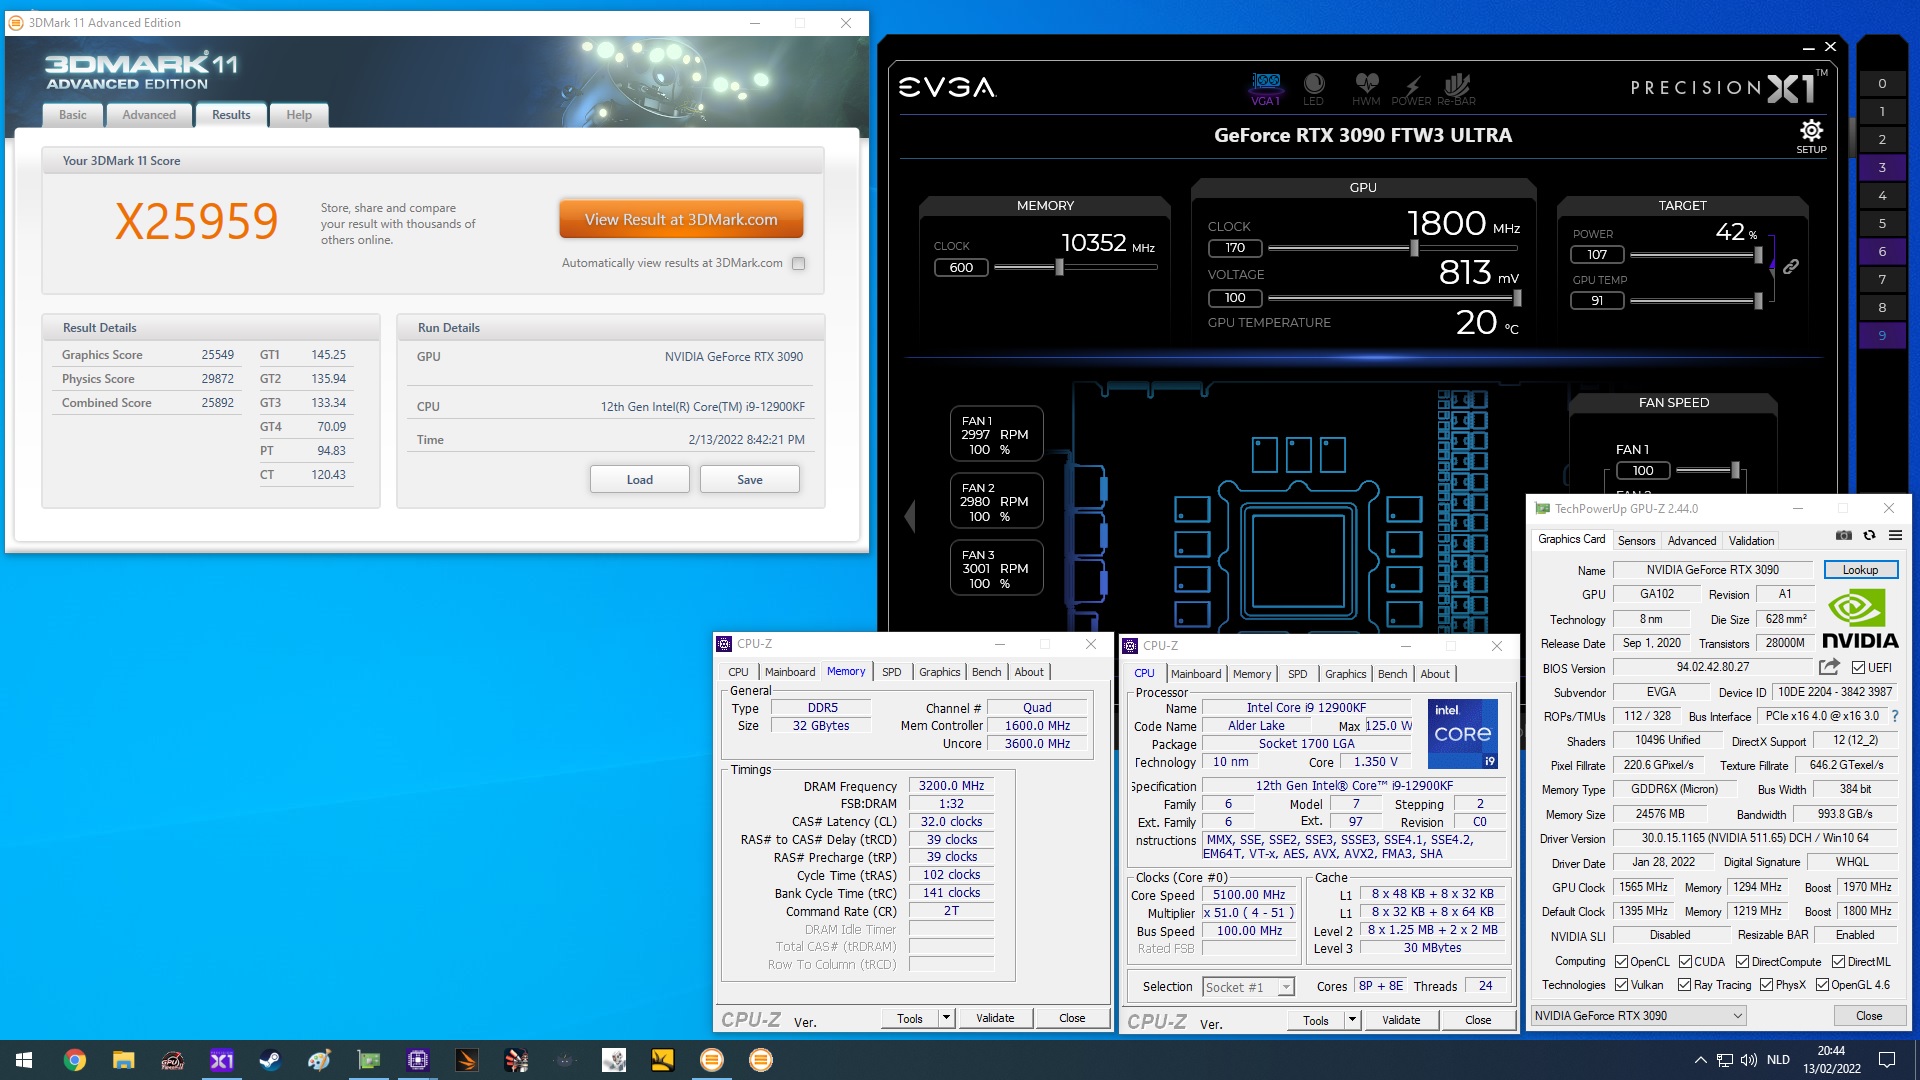Viewport: 1920px width, 1080px height.
Task: Open the Validation tab in GPU-Z
Action: (1752, 541)
